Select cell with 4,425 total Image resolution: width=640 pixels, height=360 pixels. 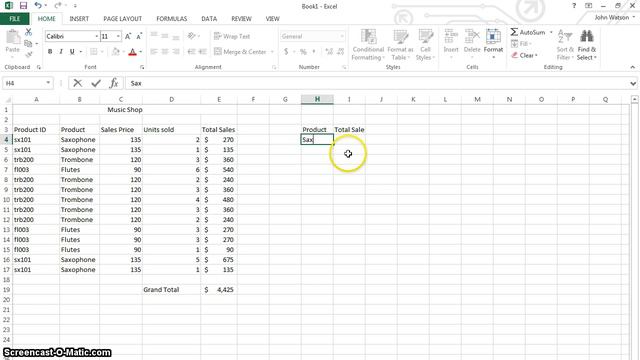coord(219,289)
